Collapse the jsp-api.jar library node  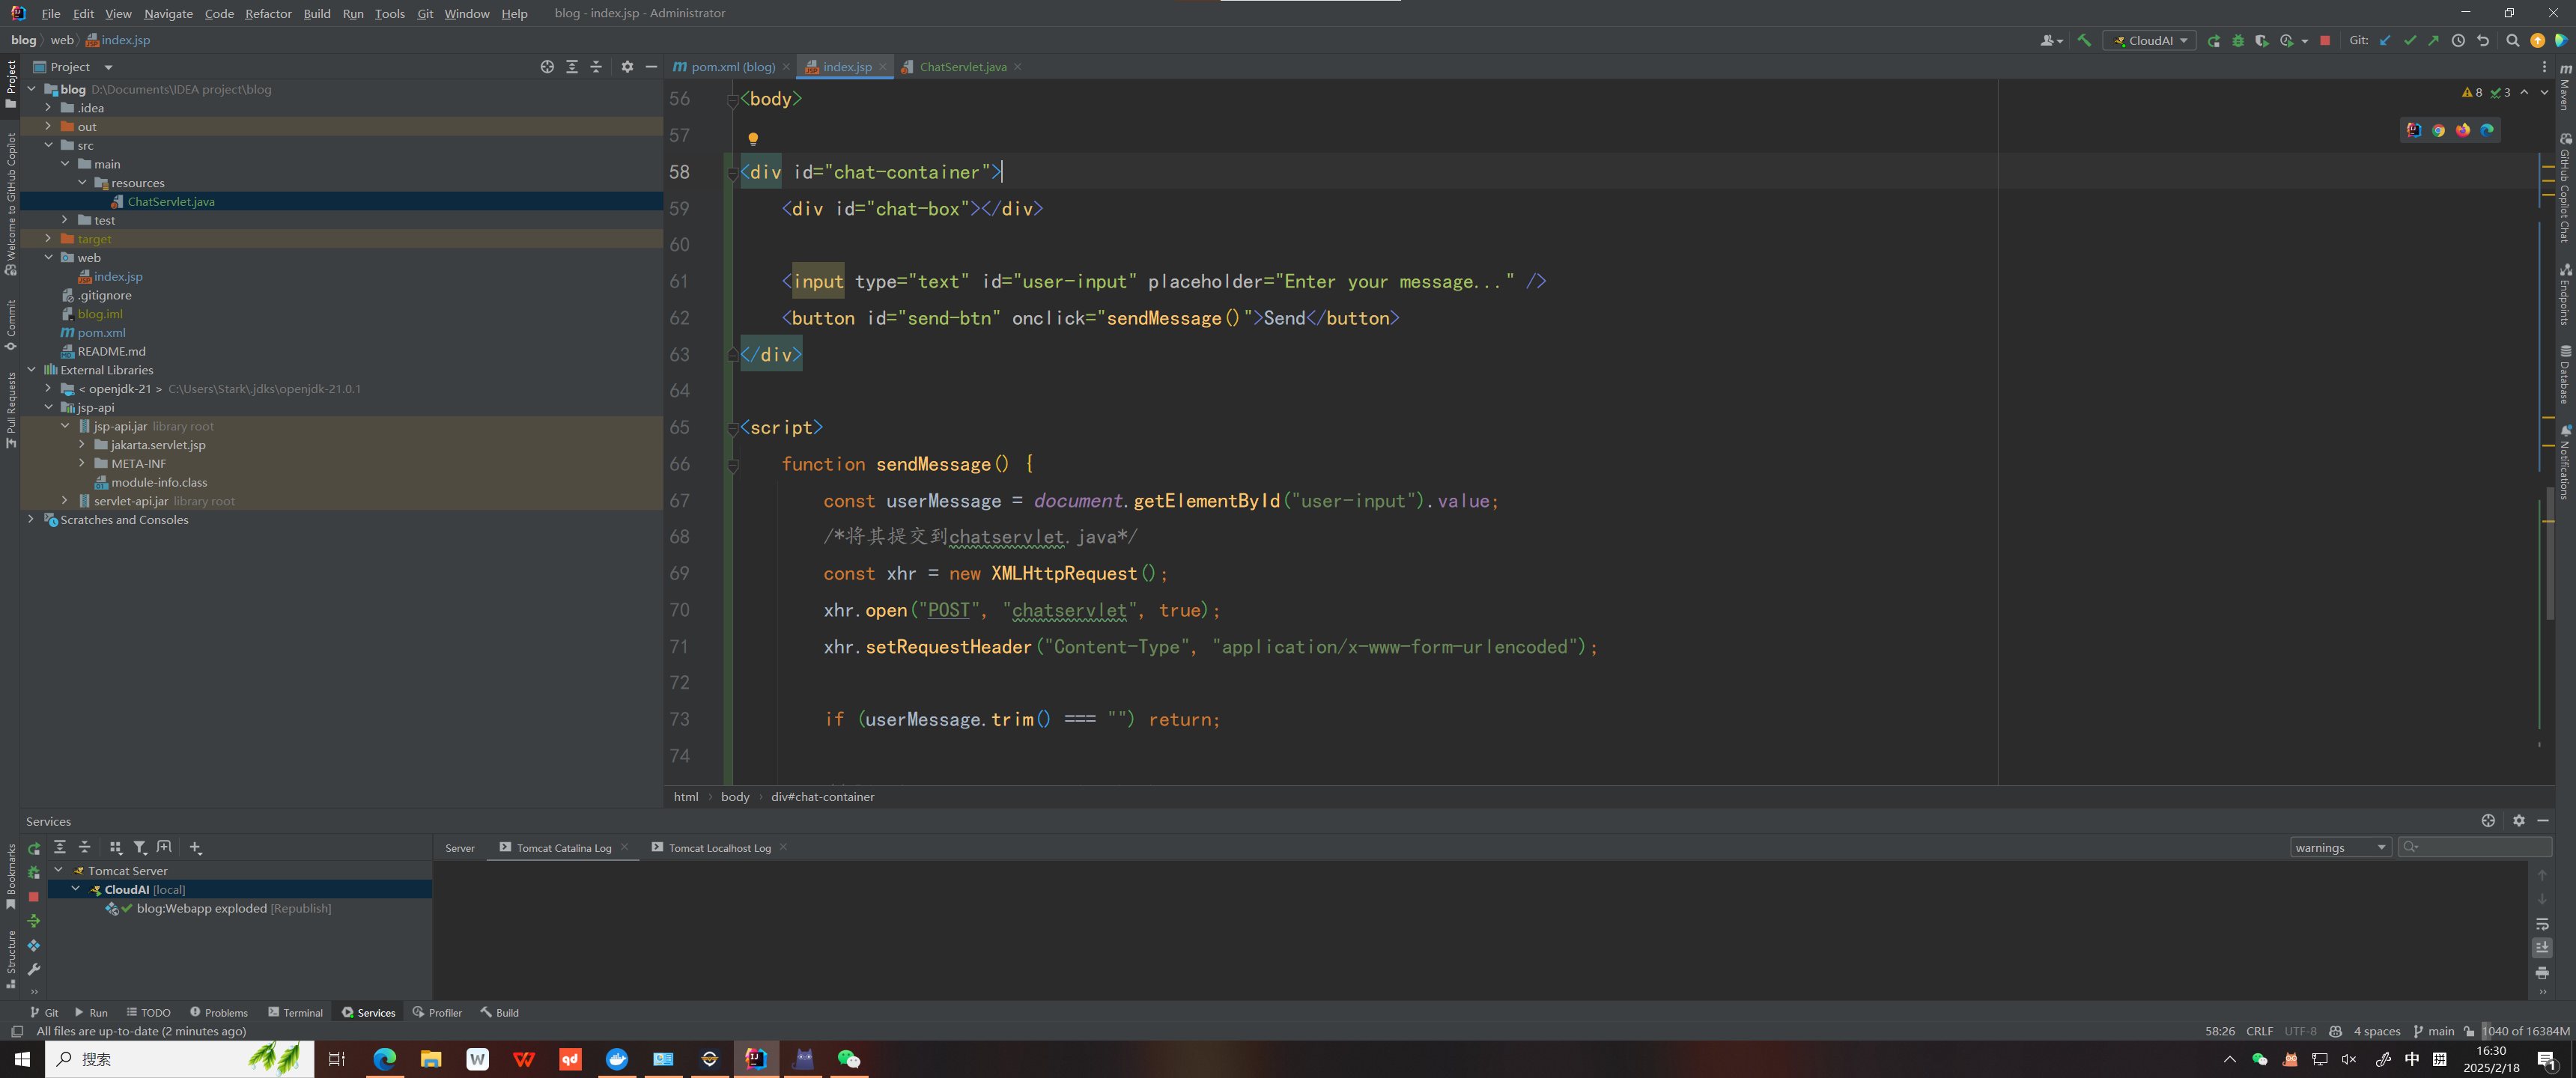click(x=65, y=426)
